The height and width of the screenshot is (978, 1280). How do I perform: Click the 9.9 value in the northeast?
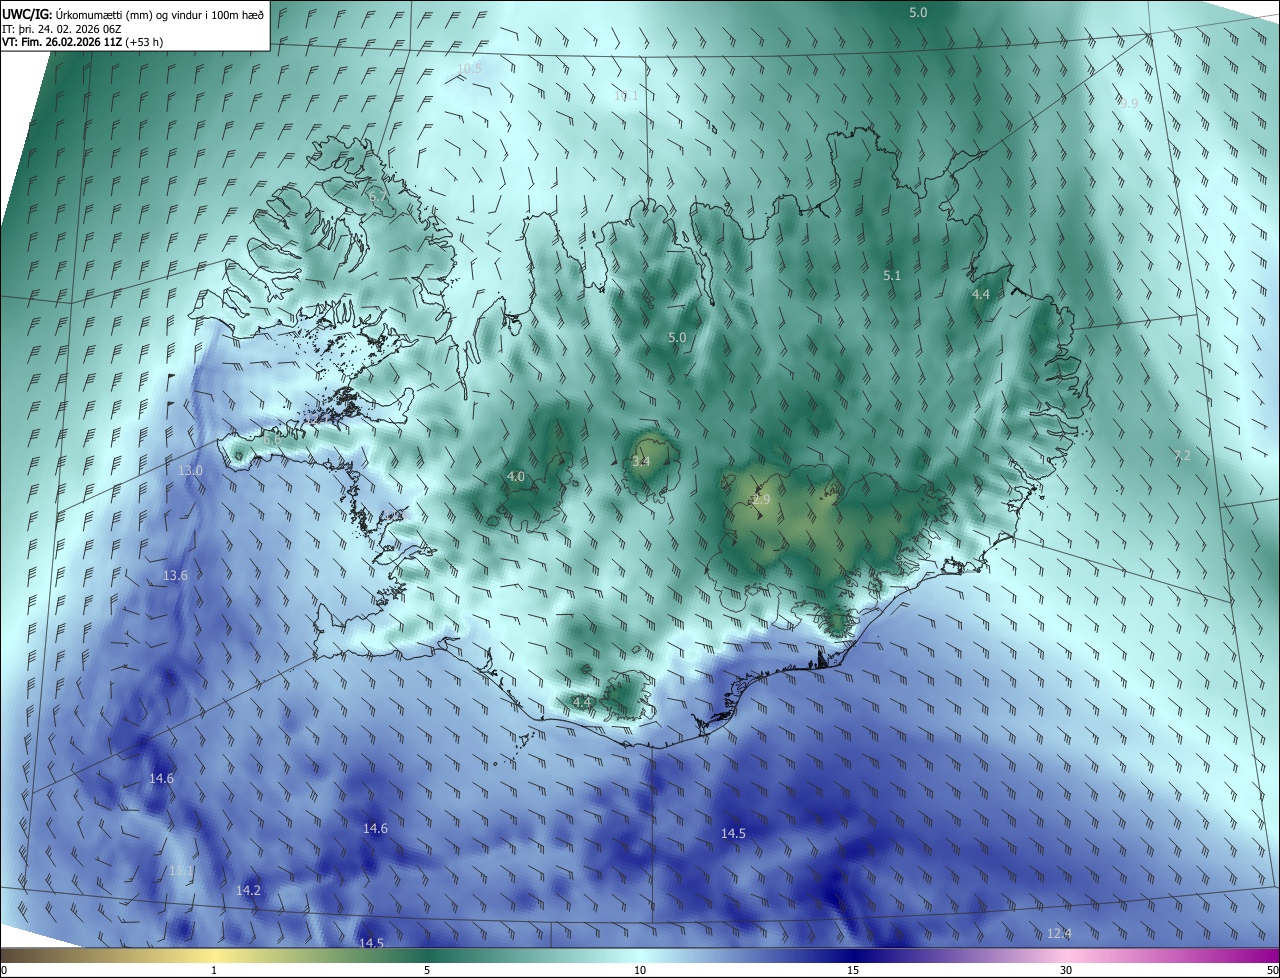click(1128, 103)
